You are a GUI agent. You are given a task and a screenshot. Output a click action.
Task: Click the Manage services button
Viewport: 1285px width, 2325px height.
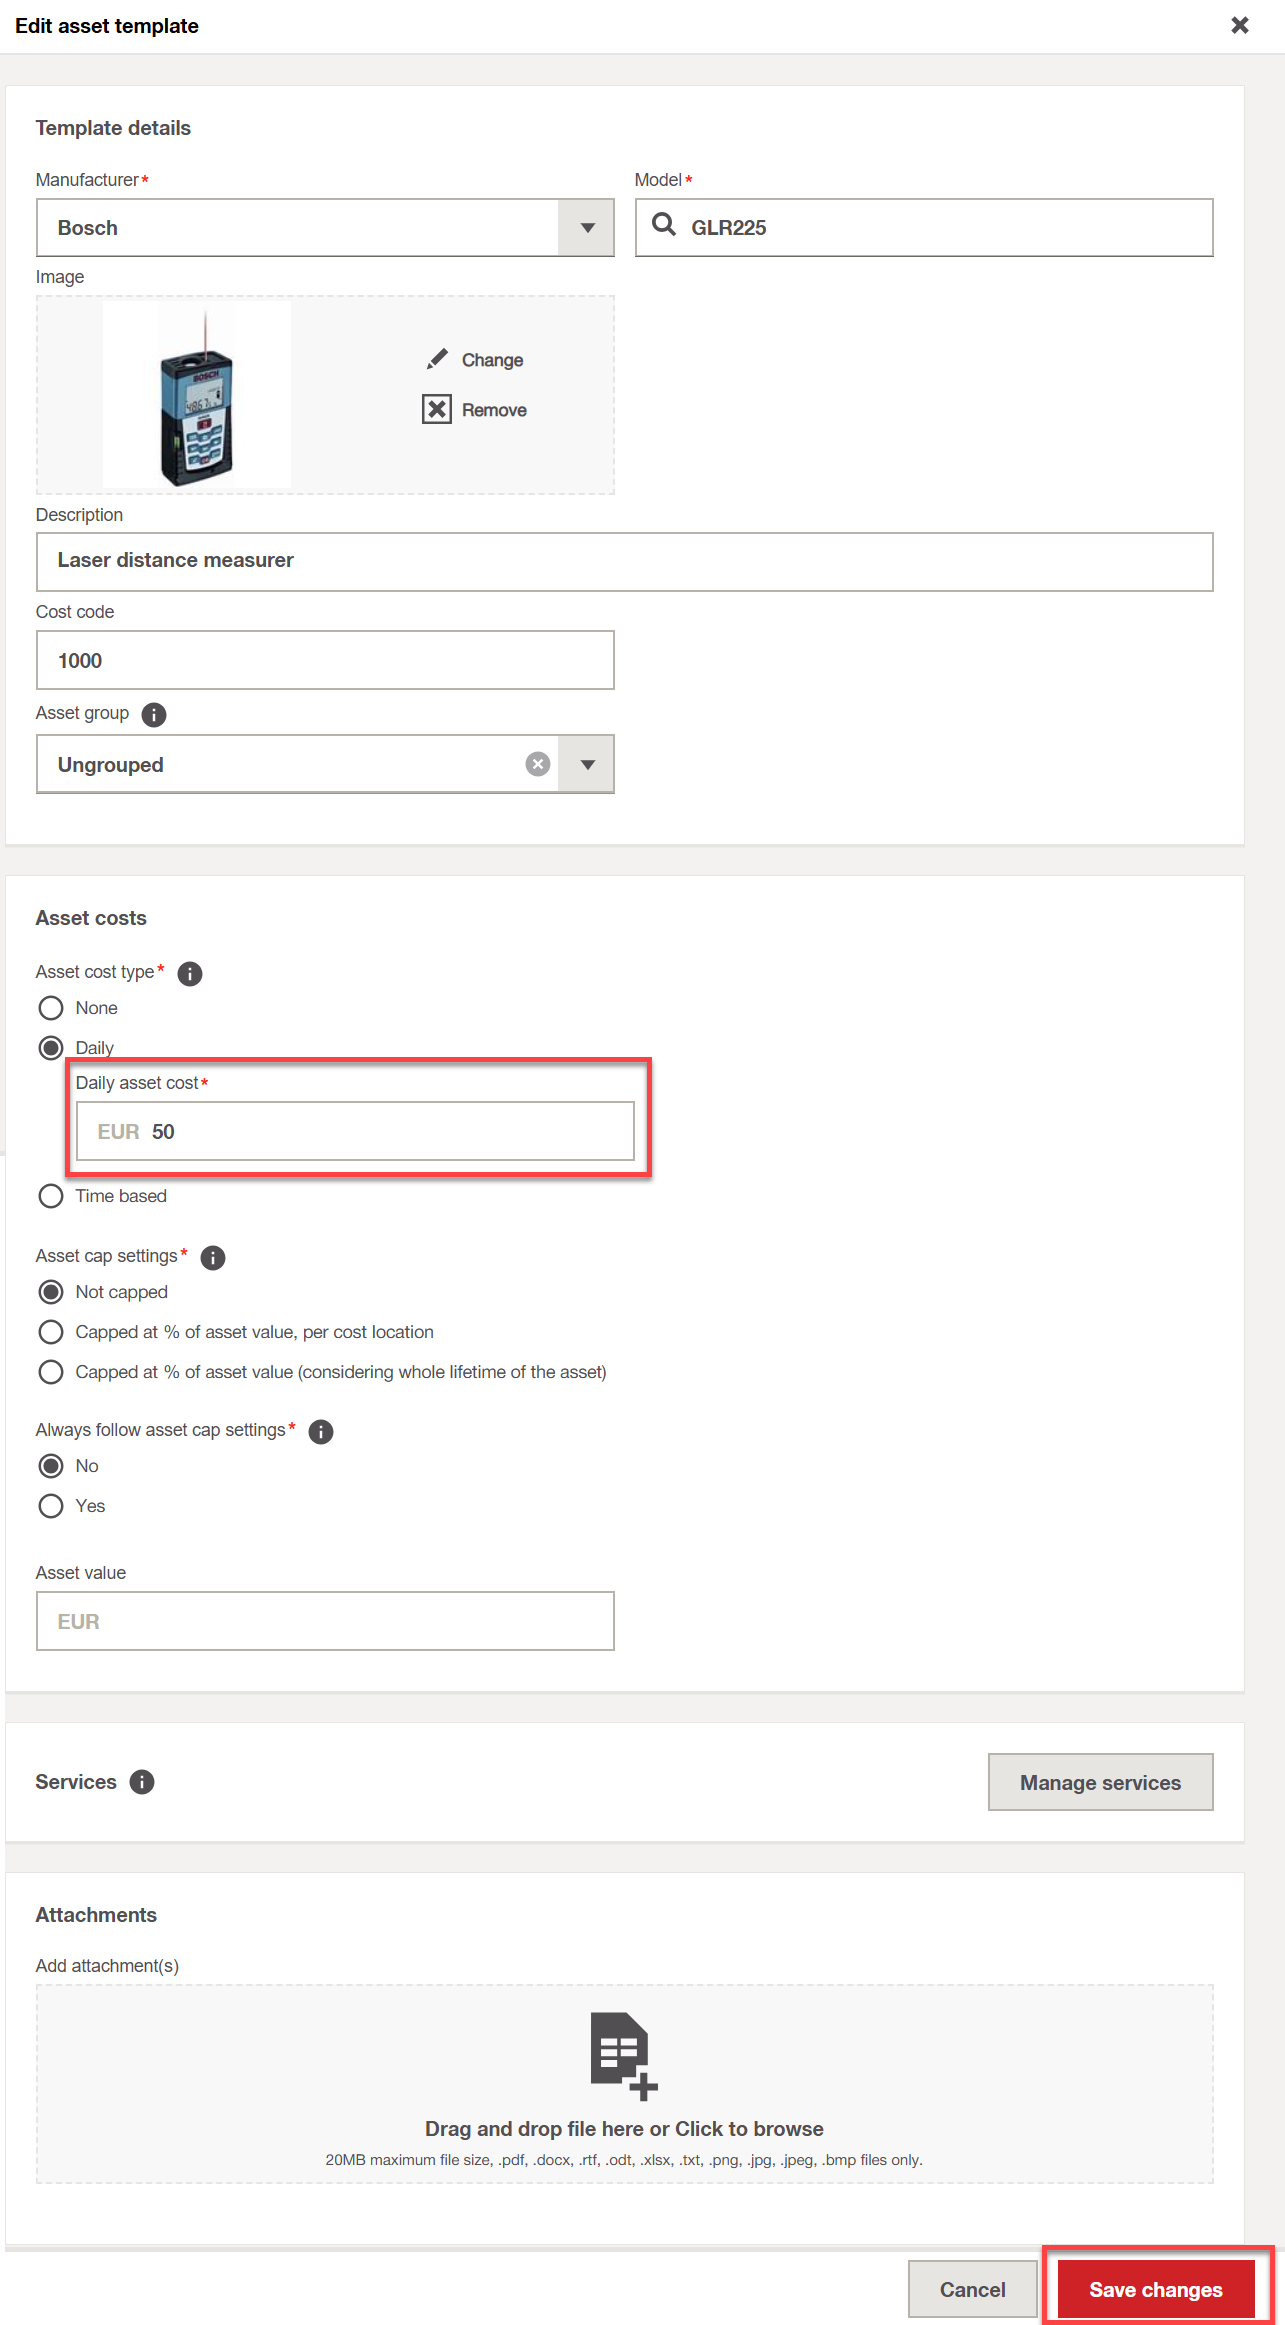(x=1100, y=1782)
